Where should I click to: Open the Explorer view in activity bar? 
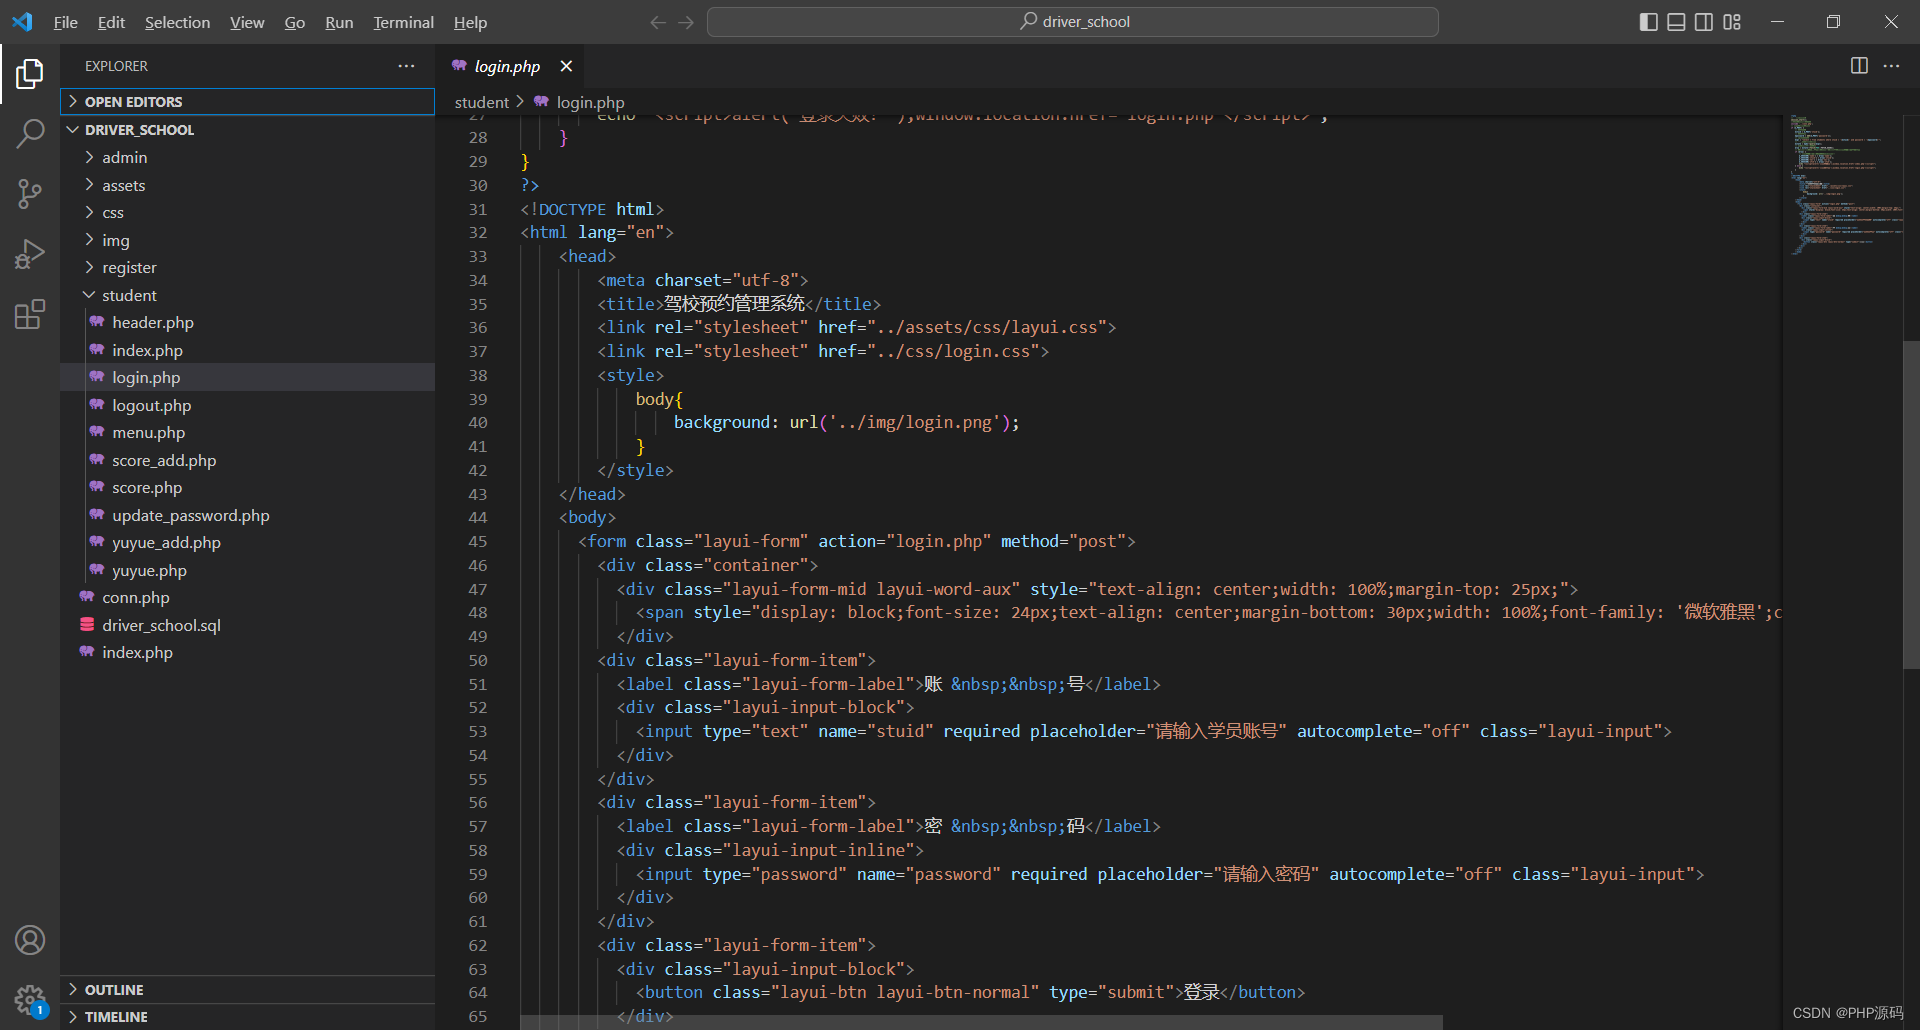coord(30,74)
